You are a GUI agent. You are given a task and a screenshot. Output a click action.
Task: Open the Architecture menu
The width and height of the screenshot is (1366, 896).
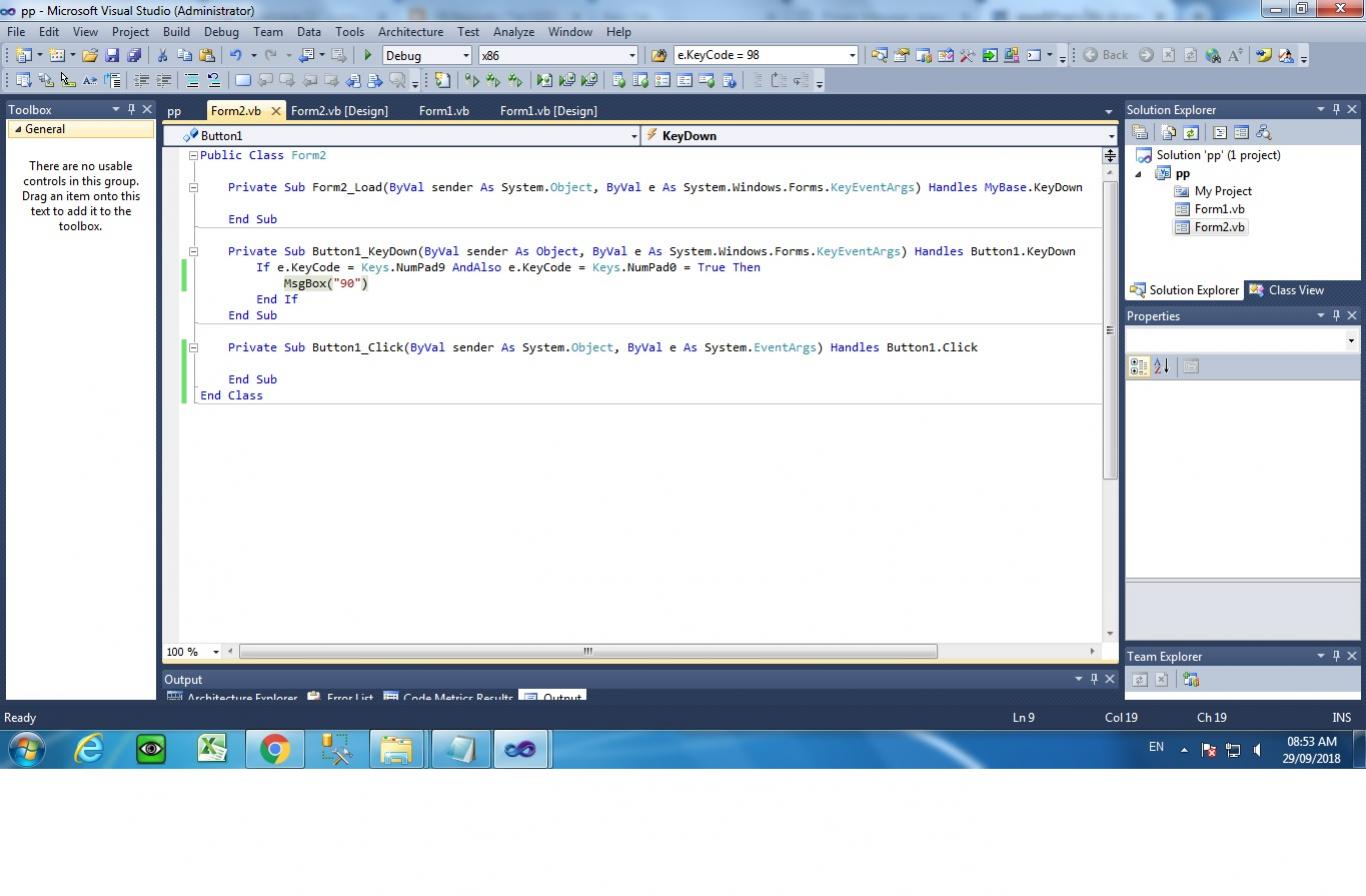pos(410,32)
